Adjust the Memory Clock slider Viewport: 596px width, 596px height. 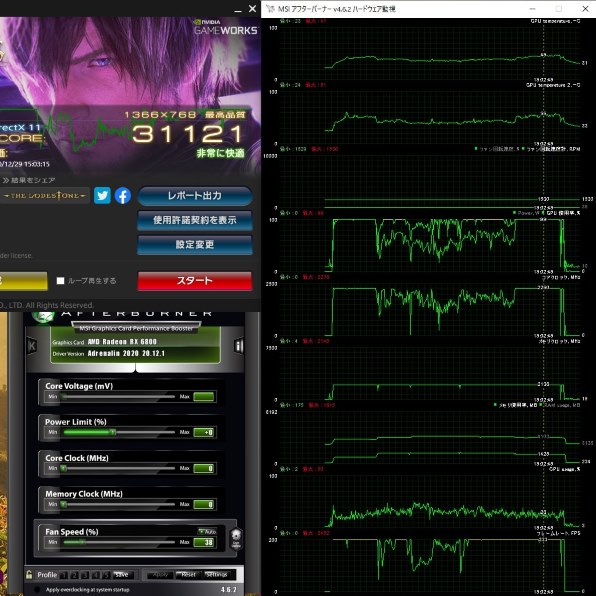[x=119, y=504]
